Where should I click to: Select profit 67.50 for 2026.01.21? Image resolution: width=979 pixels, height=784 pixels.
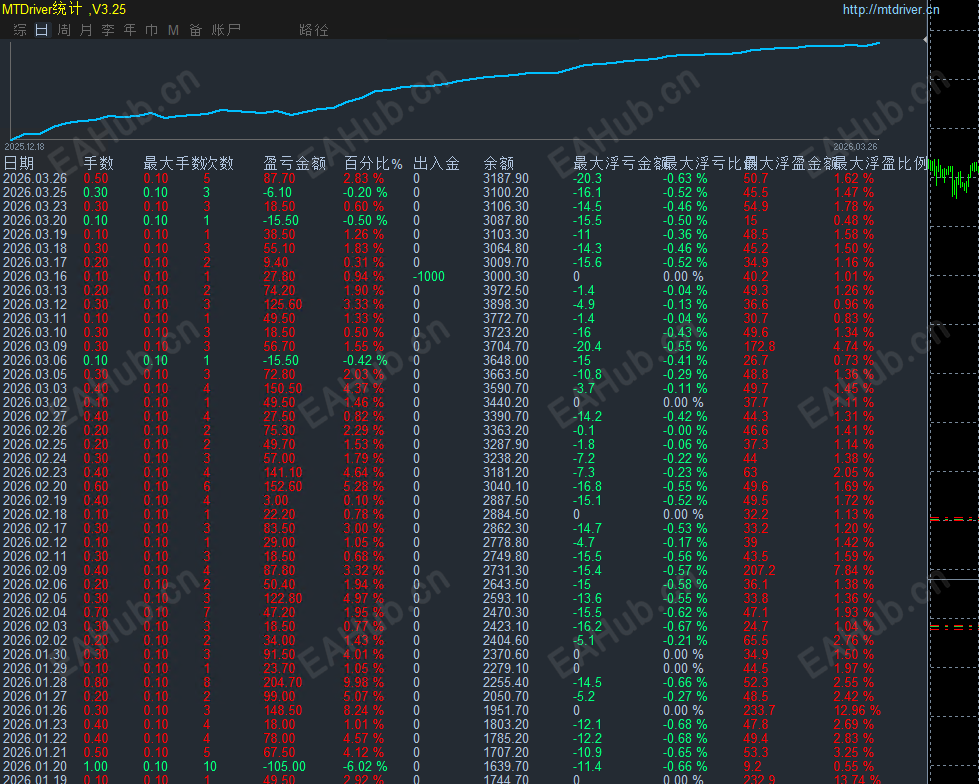tap(279, 752)
